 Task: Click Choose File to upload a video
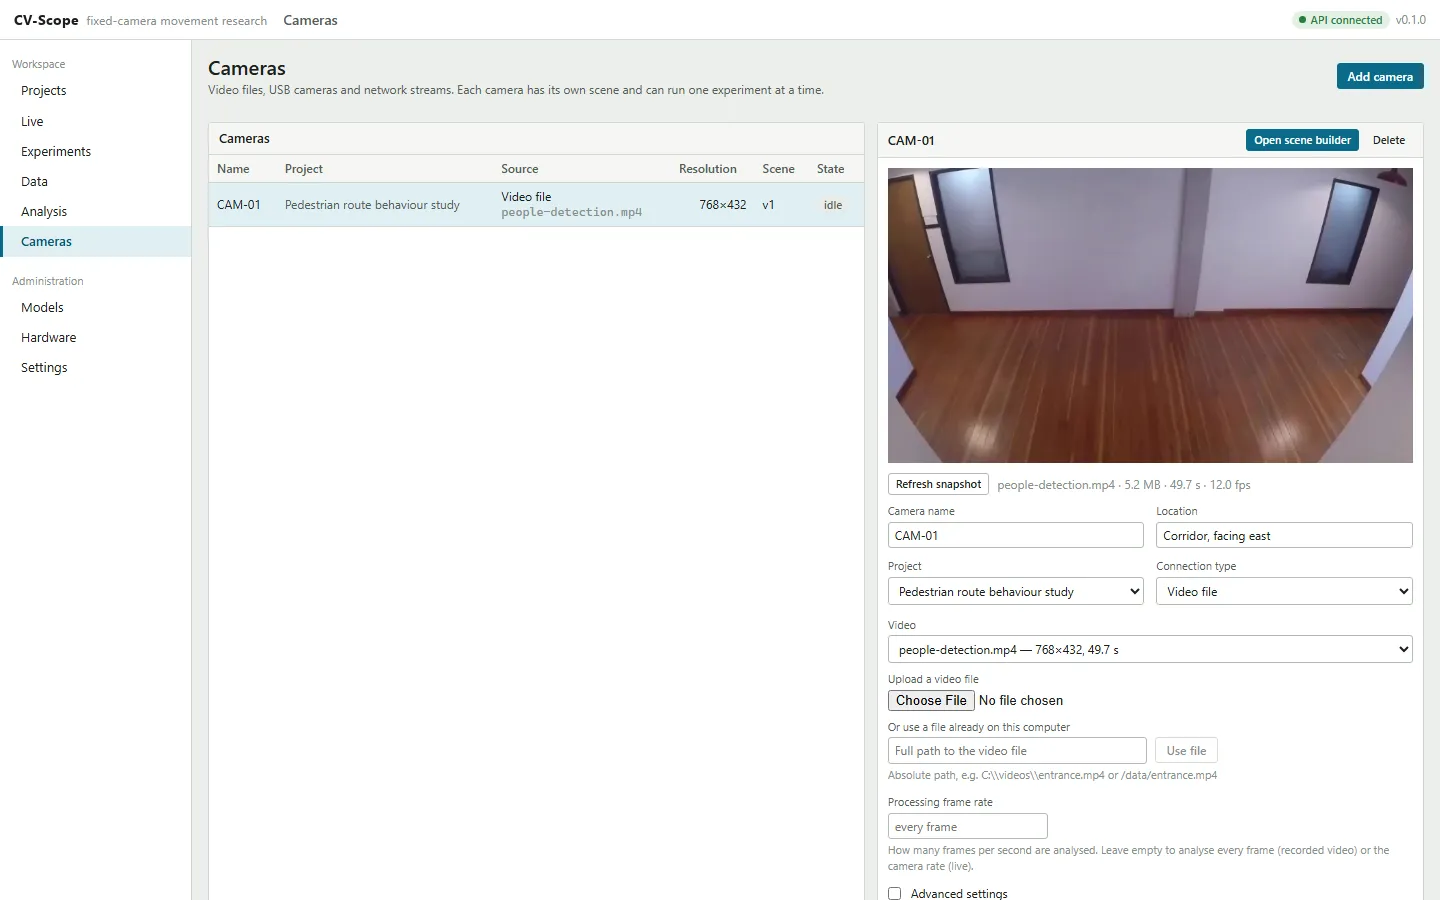pos(931,700)
